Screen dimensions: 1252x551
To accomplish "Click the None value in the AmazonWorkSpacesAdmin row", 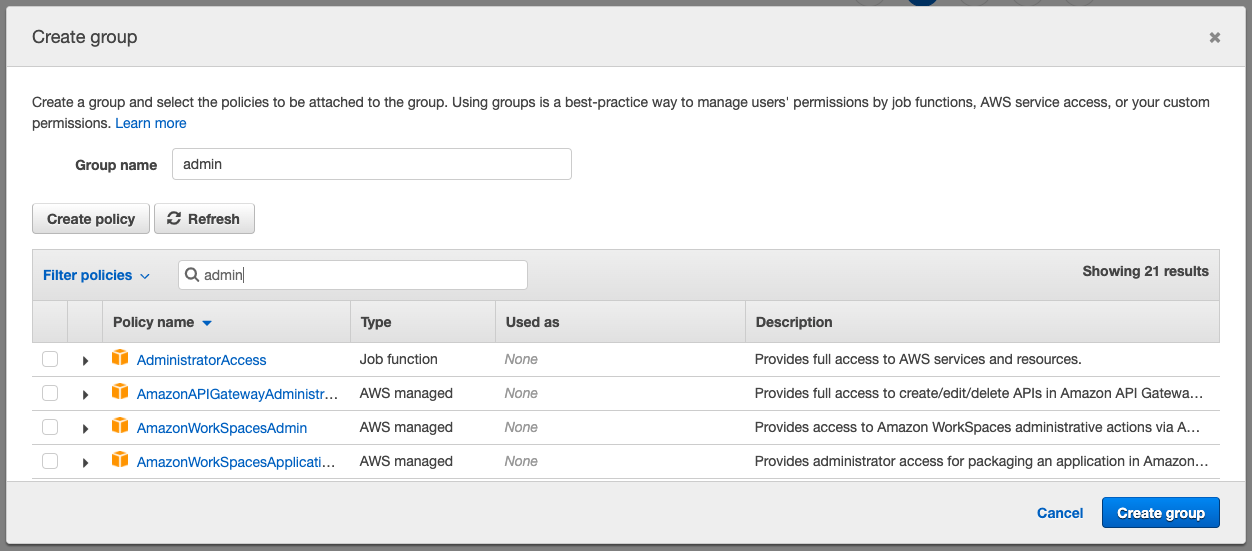I will coord(521,427).
